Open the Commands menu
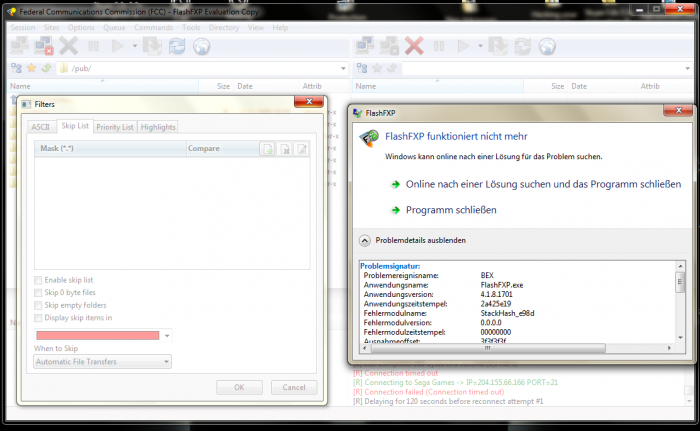This screenshot has width=700, height=431. [x=154, y=28]
